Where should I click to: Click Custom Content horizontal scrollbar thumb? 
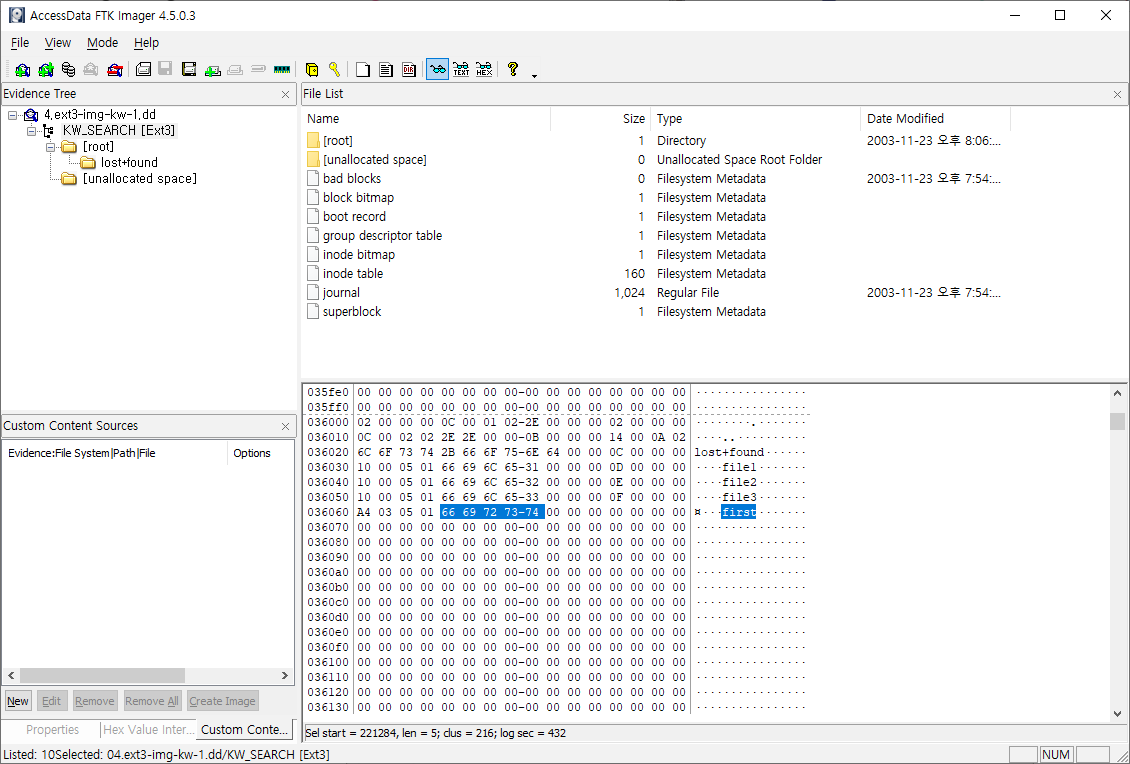(x=102, y=676)
